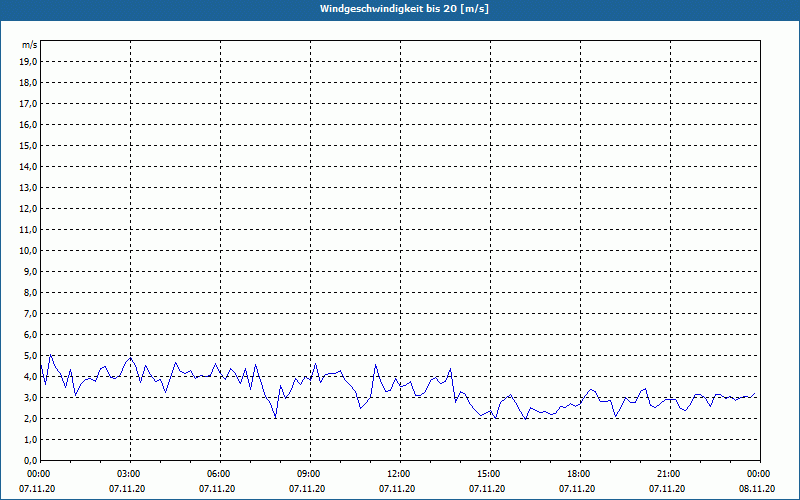
Task: Select the 16,0 y-axis value
Action: pyautogui.click(x=28, y=124)
